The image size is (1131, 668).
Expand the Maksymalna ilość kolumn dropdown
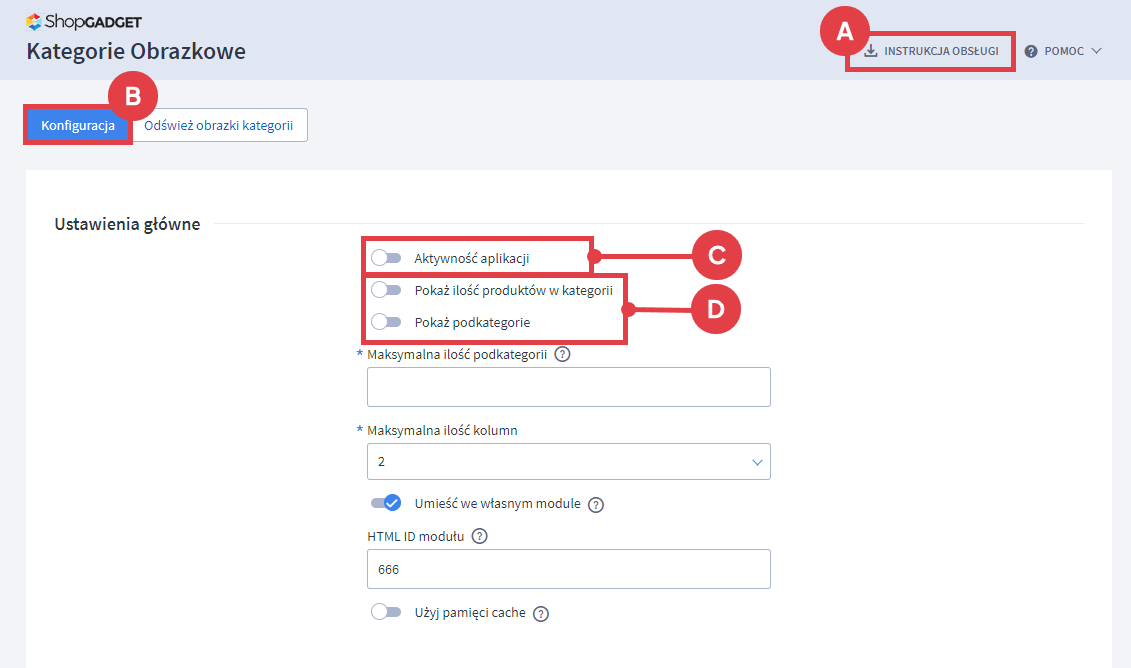(568, 462)
